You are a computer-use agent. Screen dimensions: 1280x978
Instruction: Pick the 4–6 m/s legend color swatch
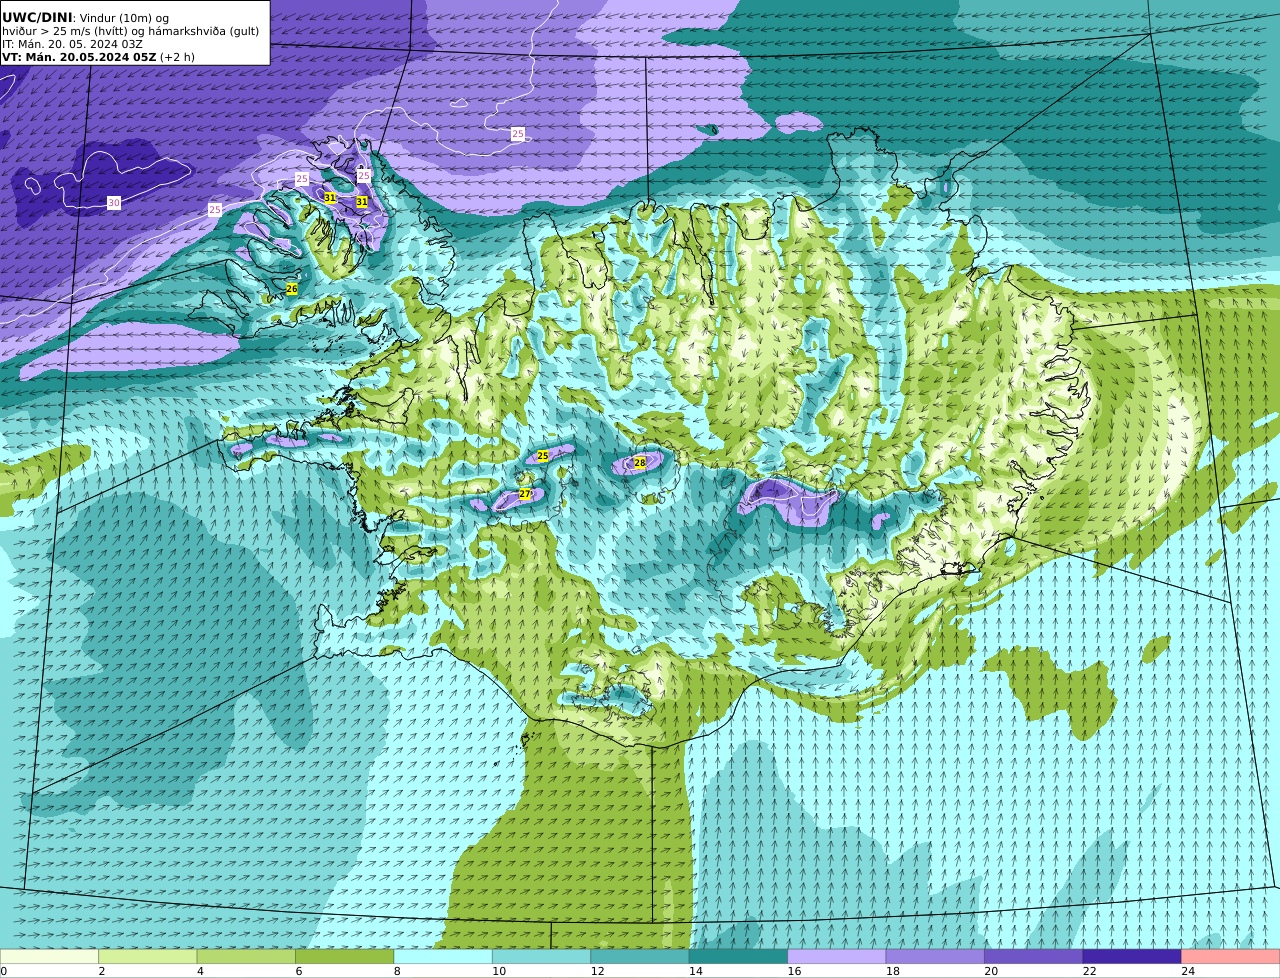point(246,956)
